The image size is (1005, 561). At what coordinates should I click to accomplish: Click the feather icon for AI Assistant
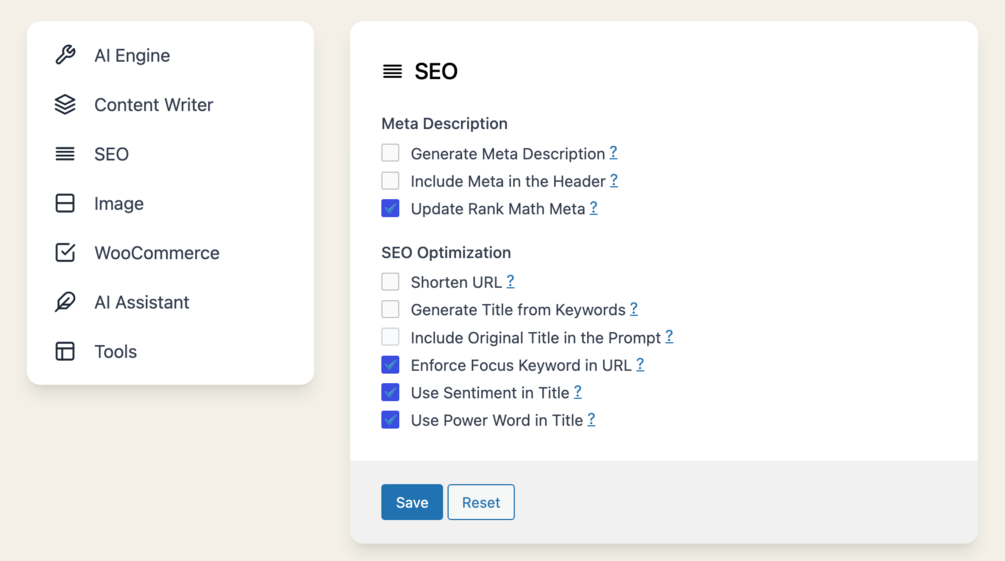coord(65,302)
